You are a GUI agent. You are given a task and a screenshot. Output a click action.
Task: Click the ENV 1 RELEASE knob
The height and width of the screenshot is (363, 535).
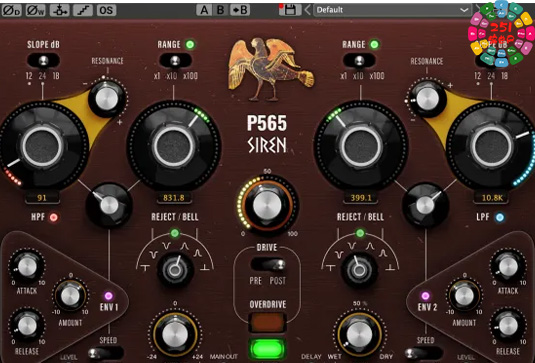click(27, 326)
